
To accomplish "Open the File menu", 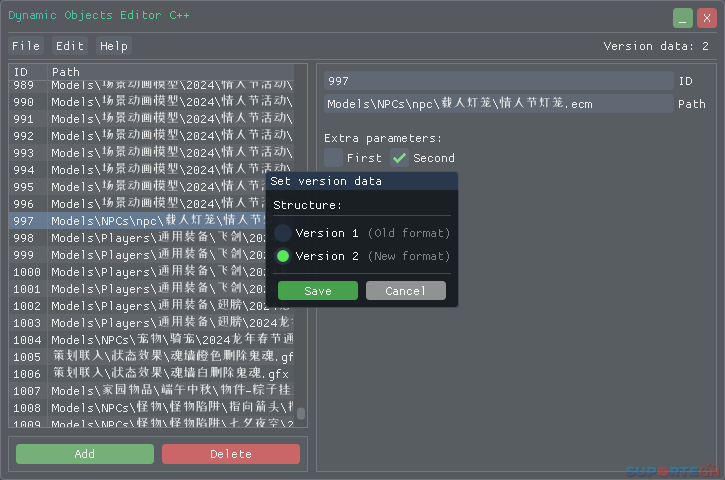I will 26,46.
